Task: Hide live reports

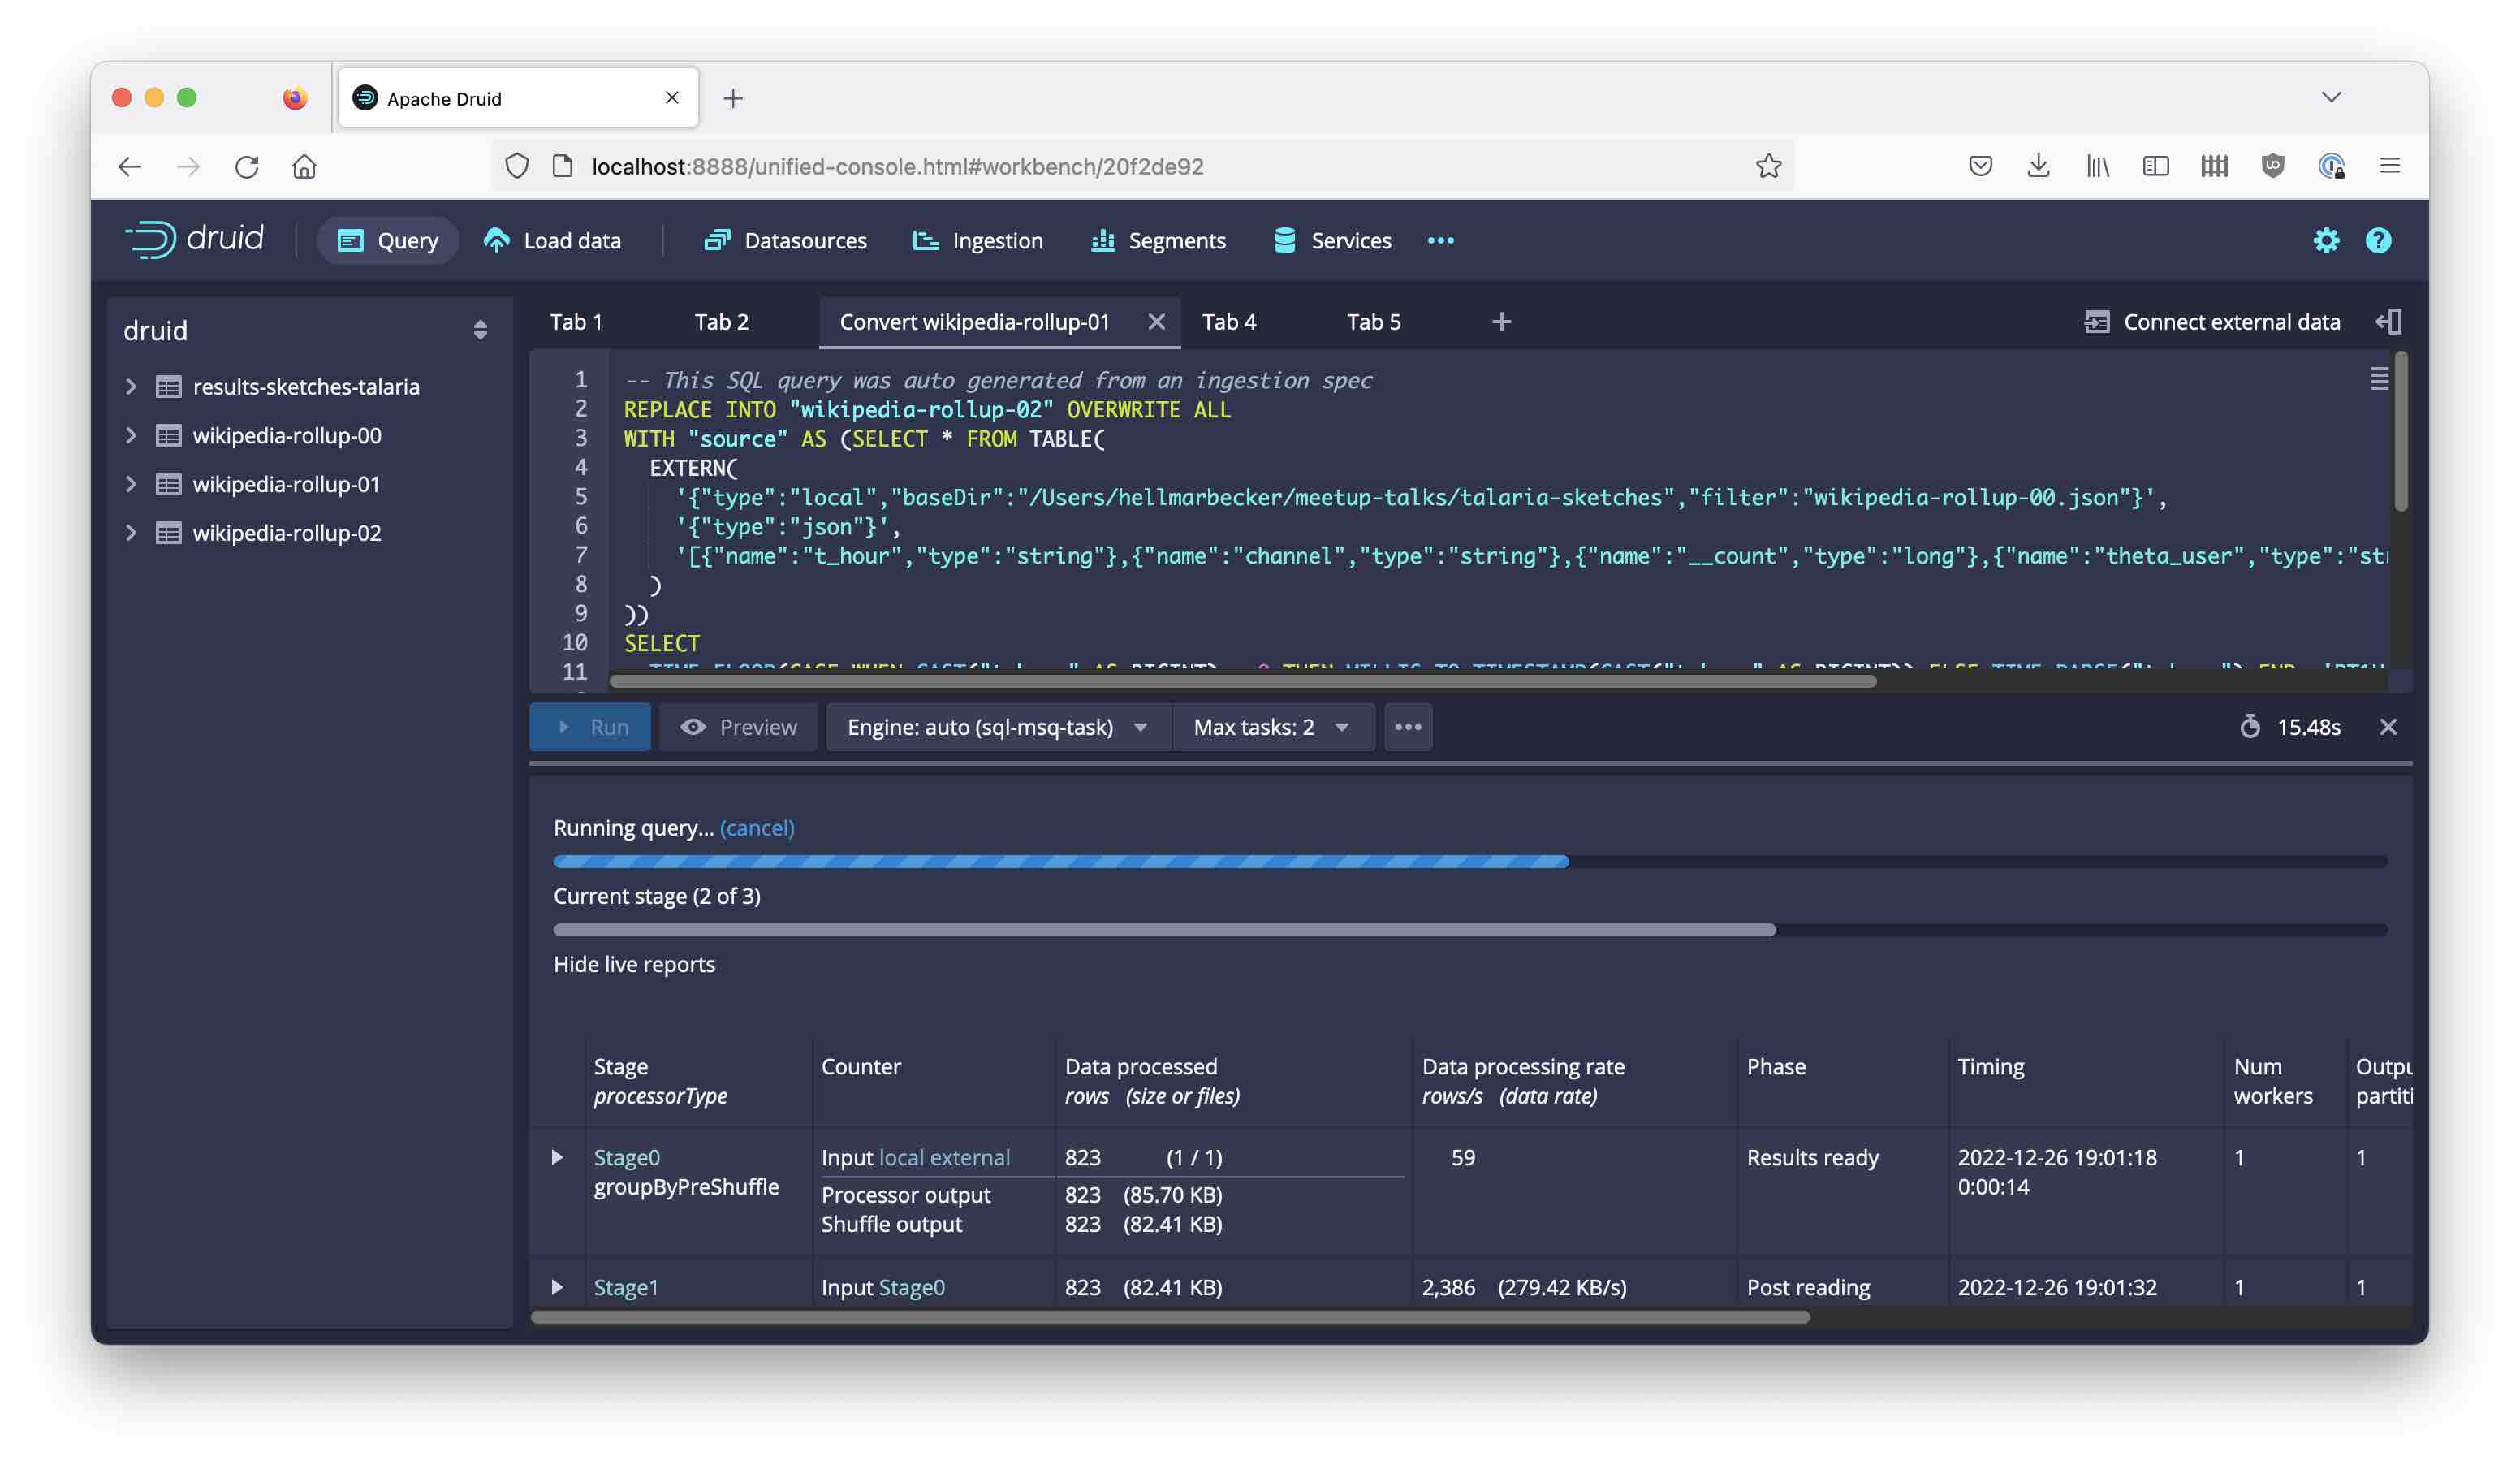Action: (634, 963)
